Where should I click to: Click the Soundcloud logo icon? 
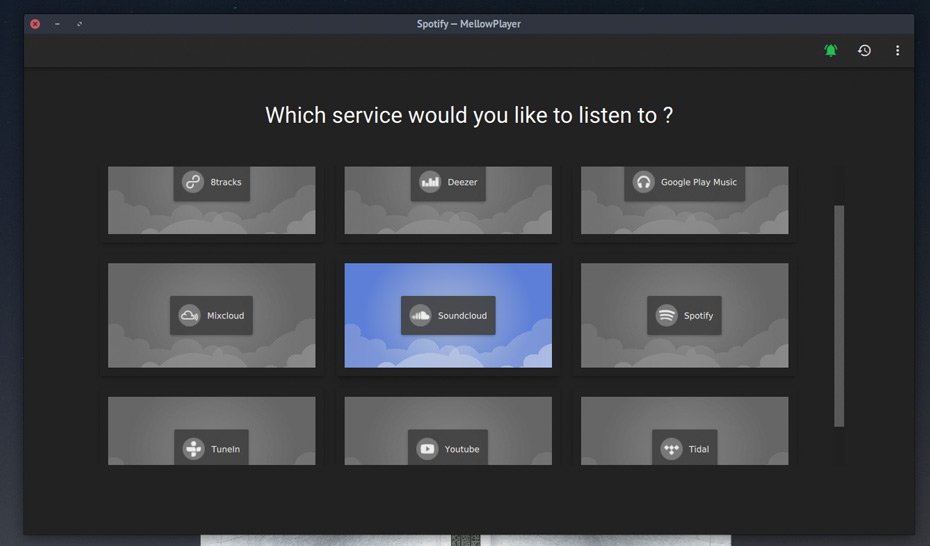click(x=420, y=316)
